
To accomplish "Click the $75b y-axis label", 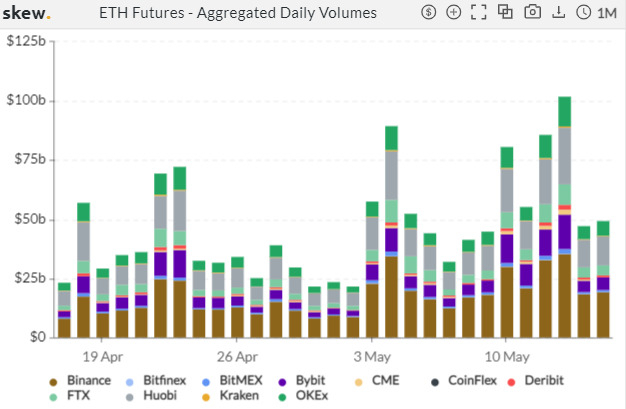I will pos(30,159).
